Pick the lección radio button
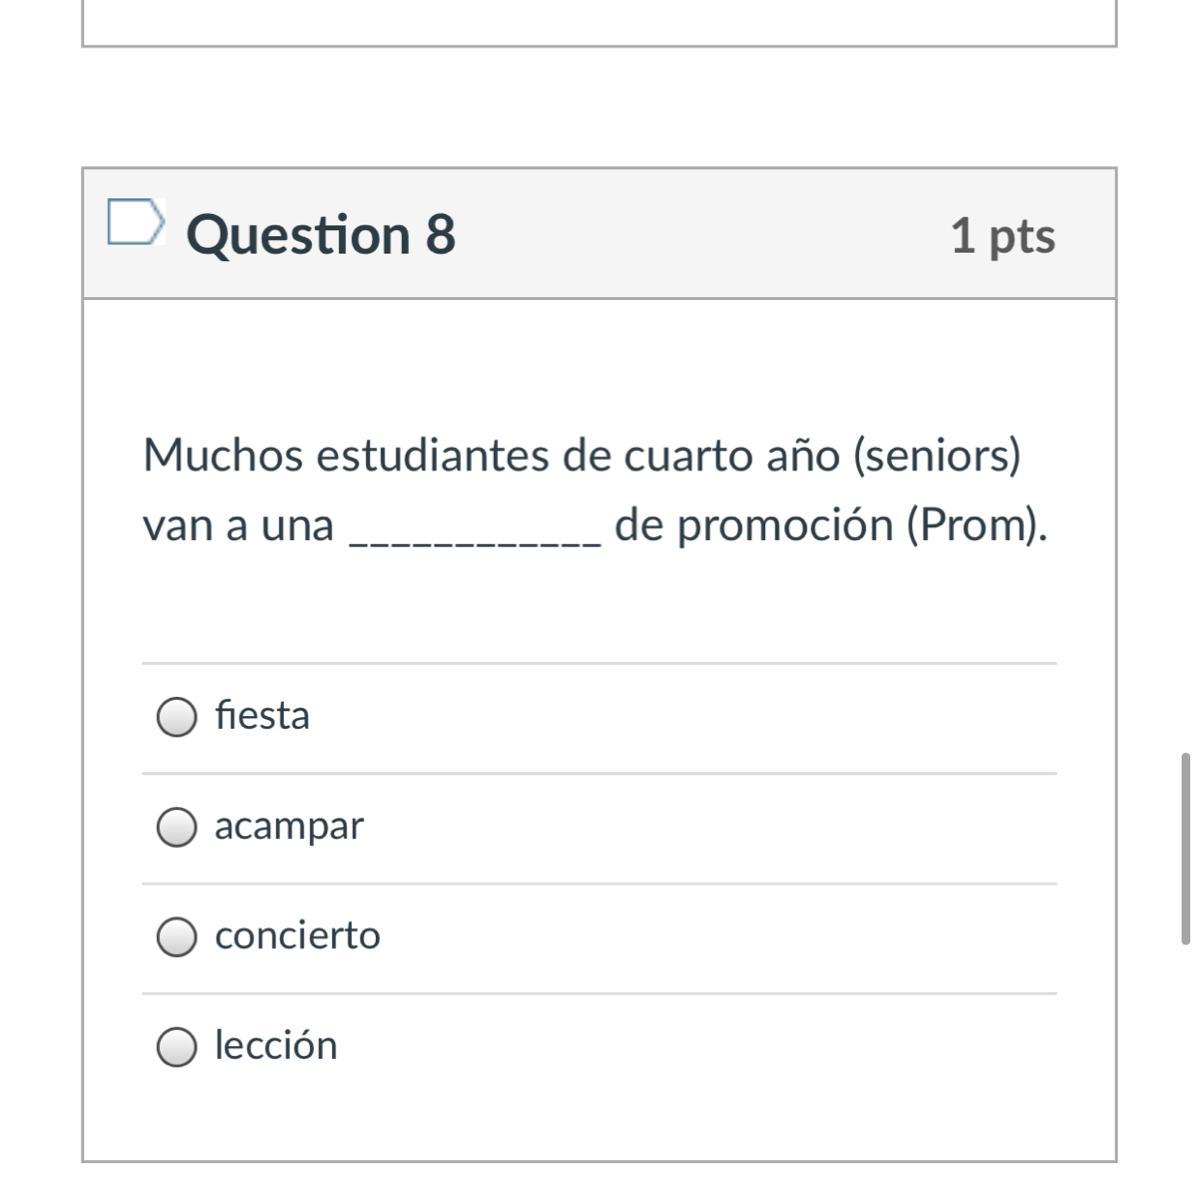The width and height of the screenshot is (1200, 1200). [x=177, y=1047]
